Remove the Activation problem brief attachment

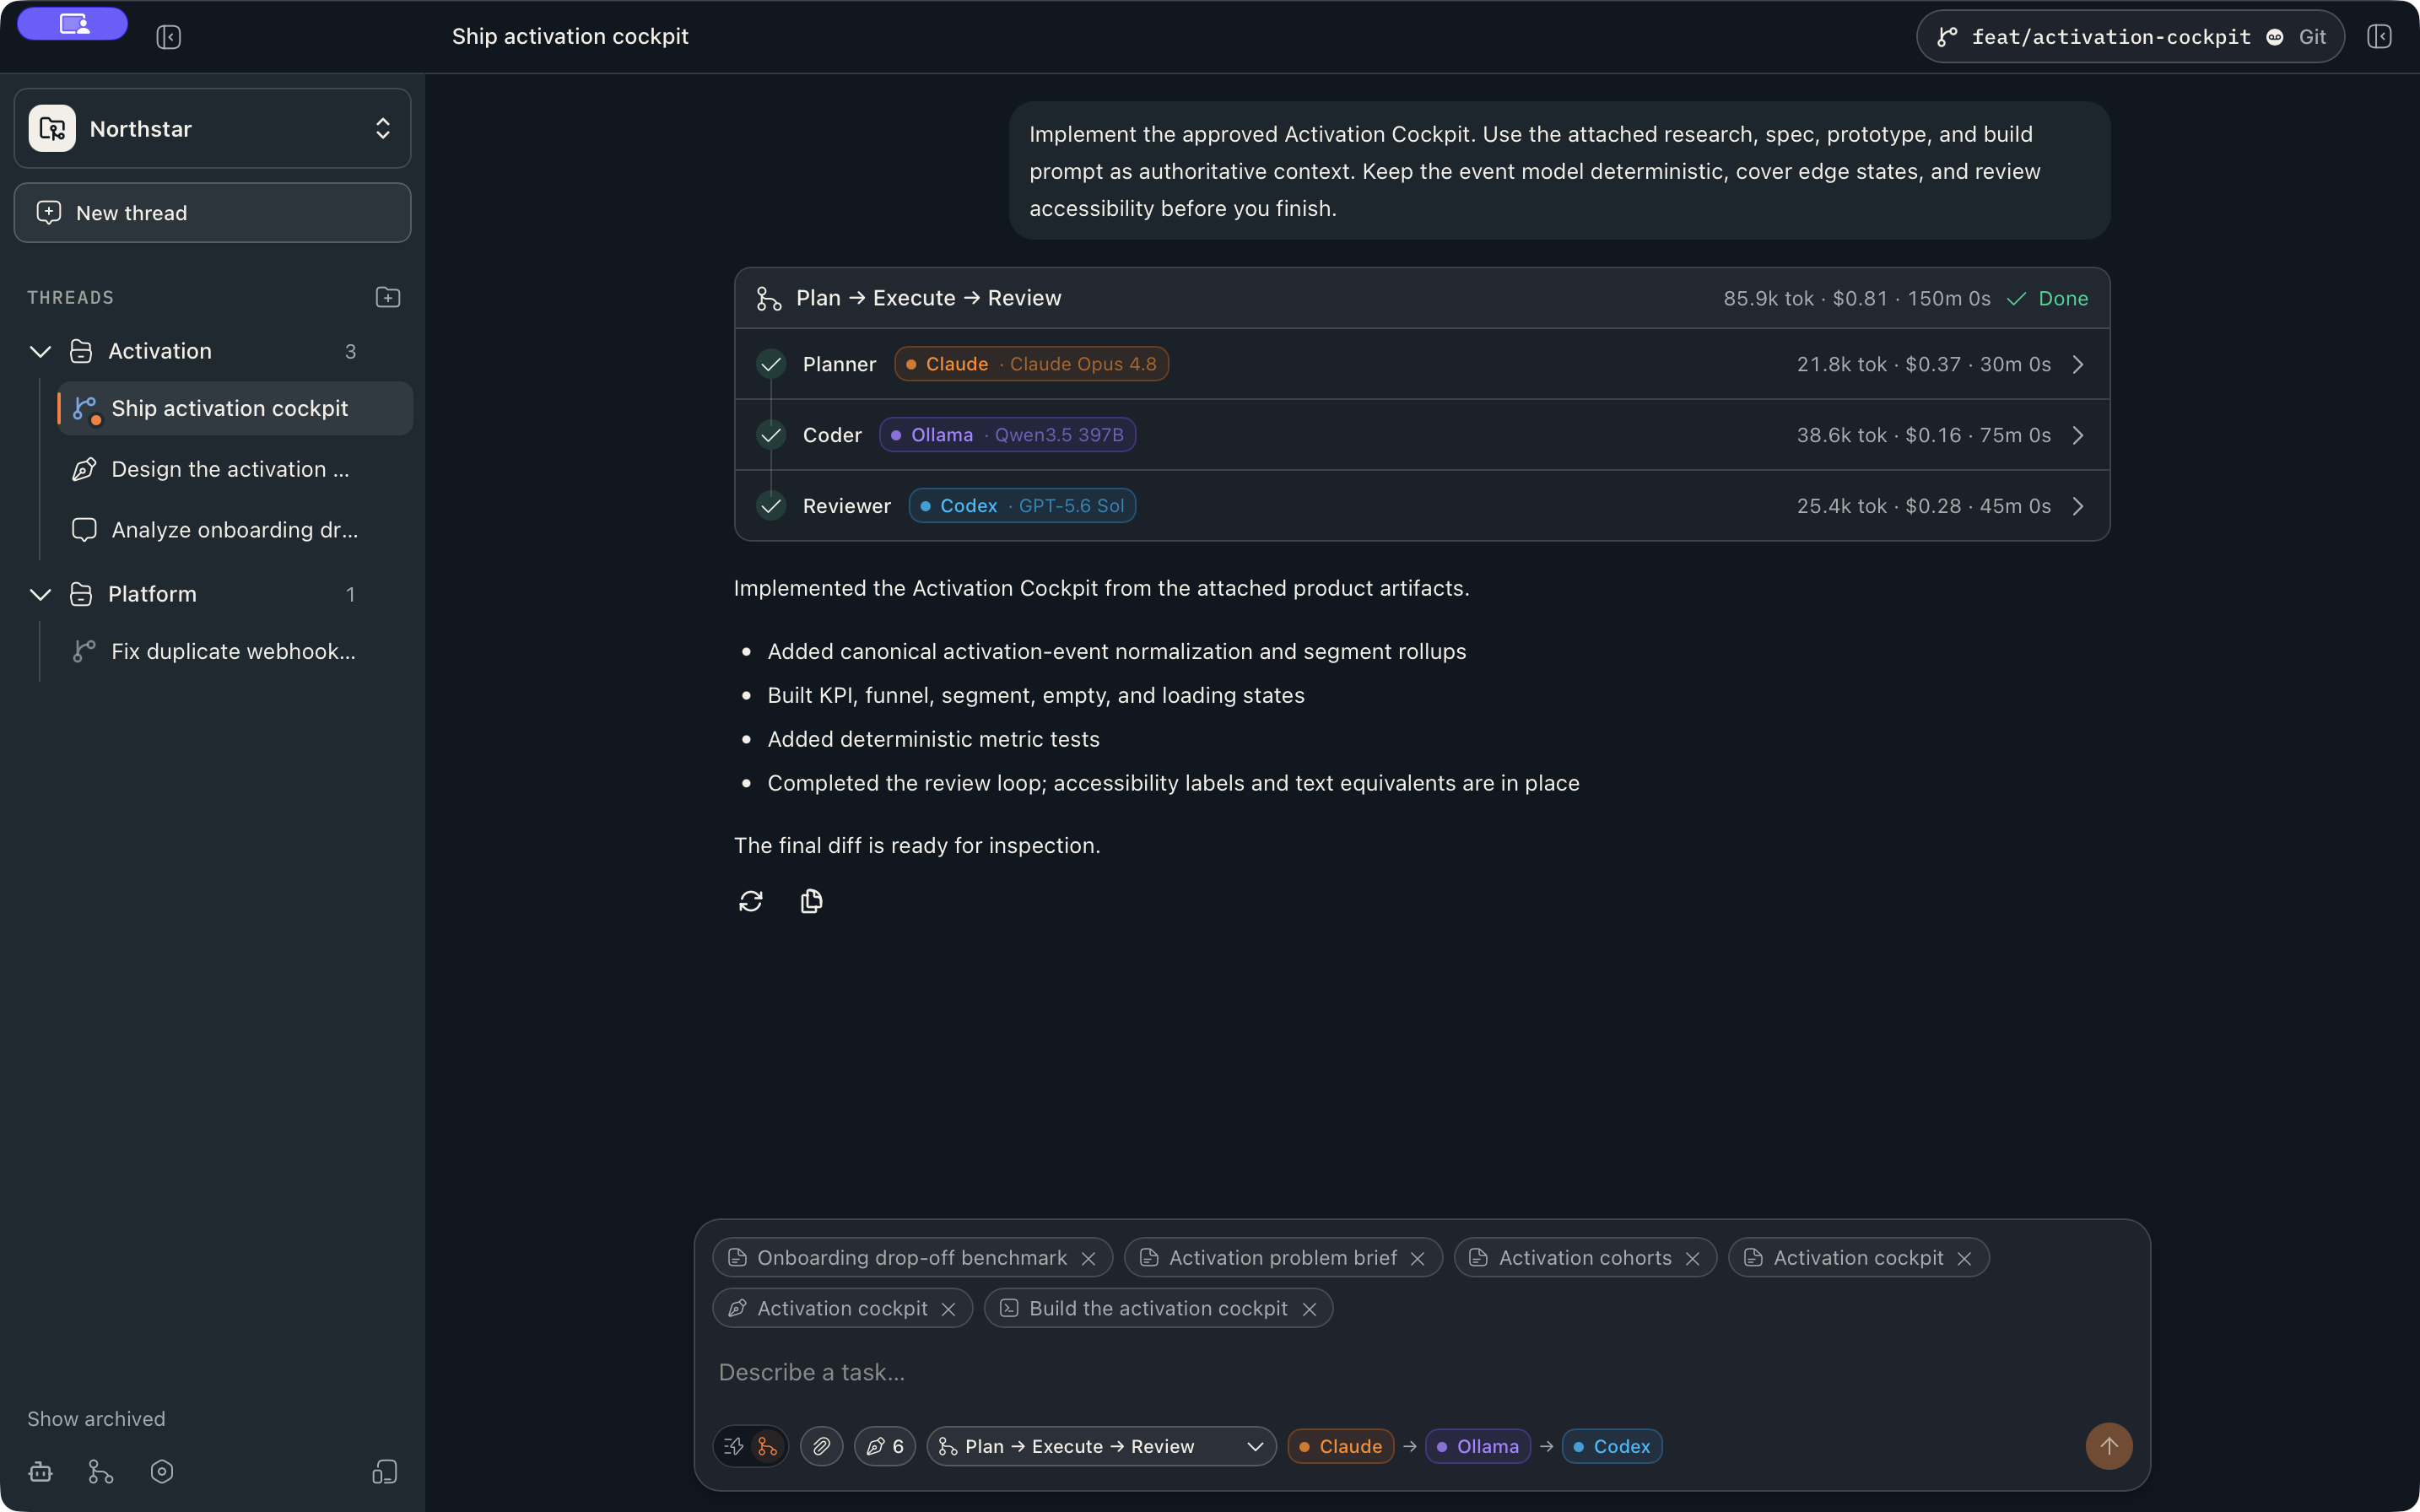1417,1258
